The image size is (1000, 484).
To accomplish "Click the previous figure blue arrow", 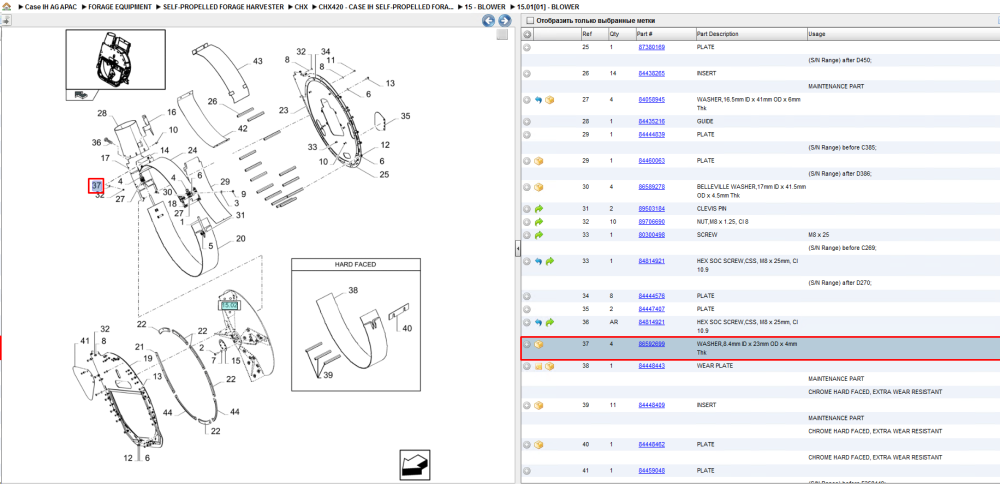I will pos(489,20).
